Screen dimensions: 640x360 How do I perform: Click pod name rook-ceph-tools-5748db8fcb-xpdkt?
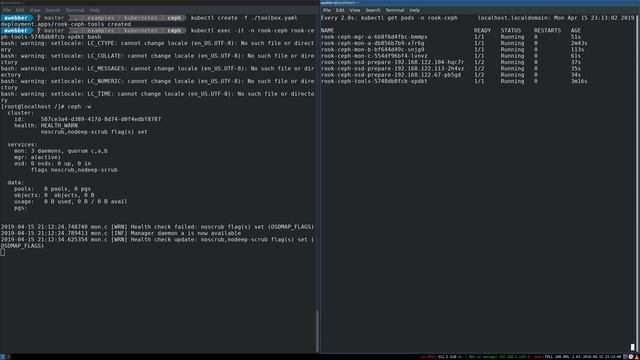tap(374, 81)
